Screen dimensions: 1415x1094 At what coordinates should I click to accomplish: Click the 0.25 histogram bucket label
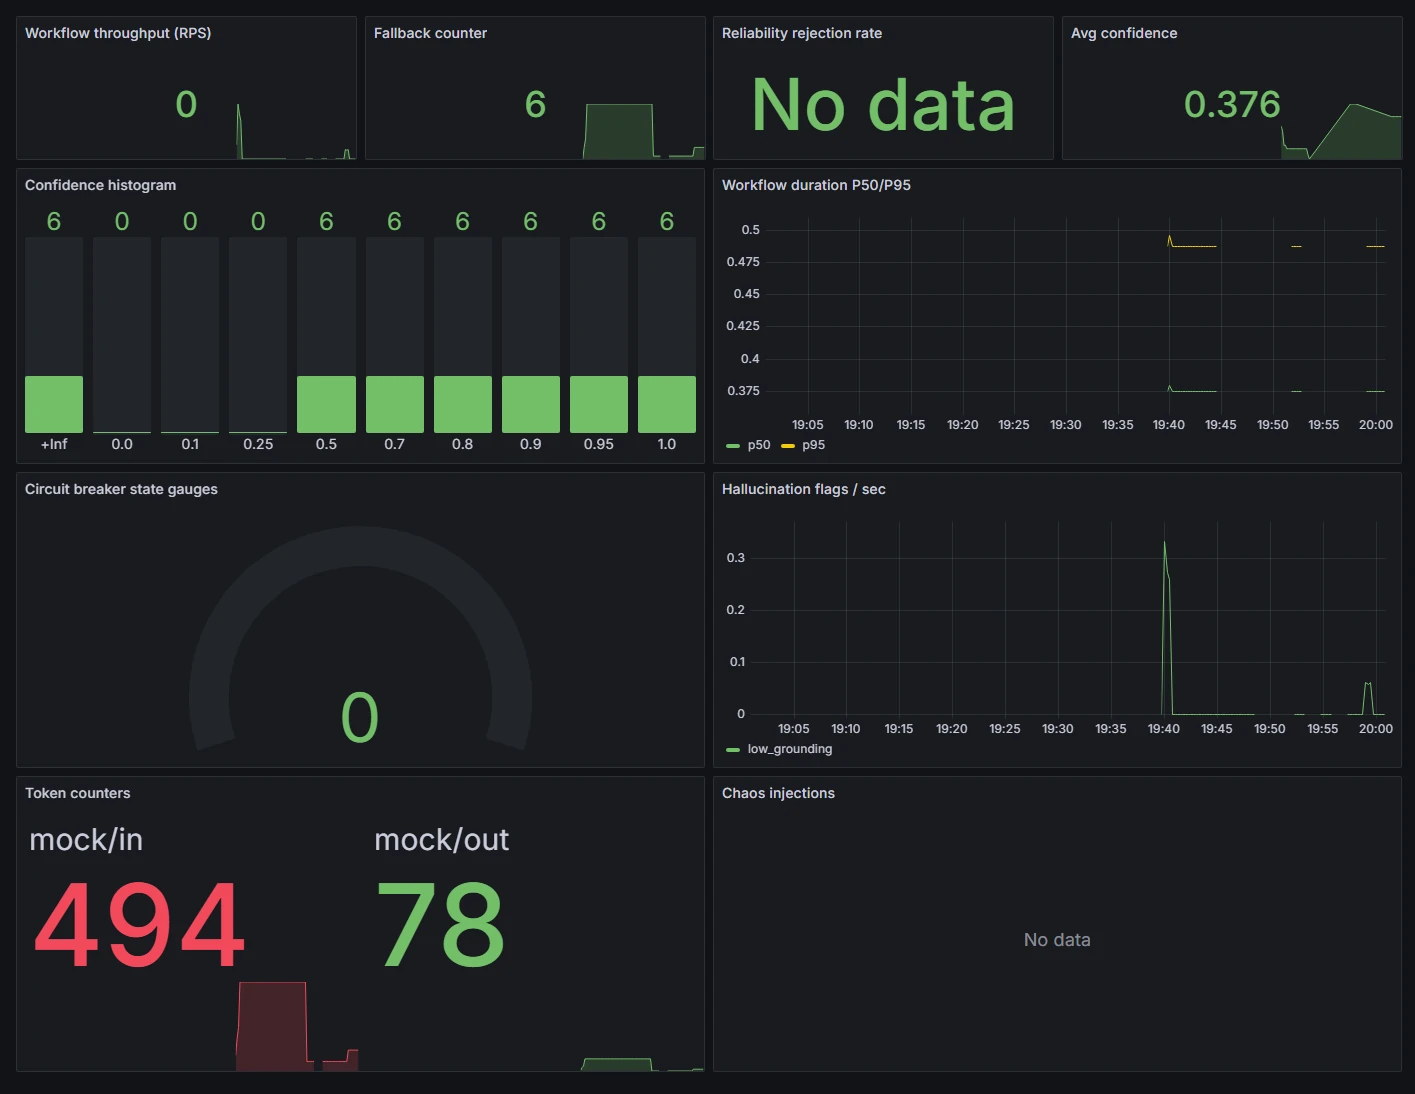pyautogui.click(x=258, y=444)
